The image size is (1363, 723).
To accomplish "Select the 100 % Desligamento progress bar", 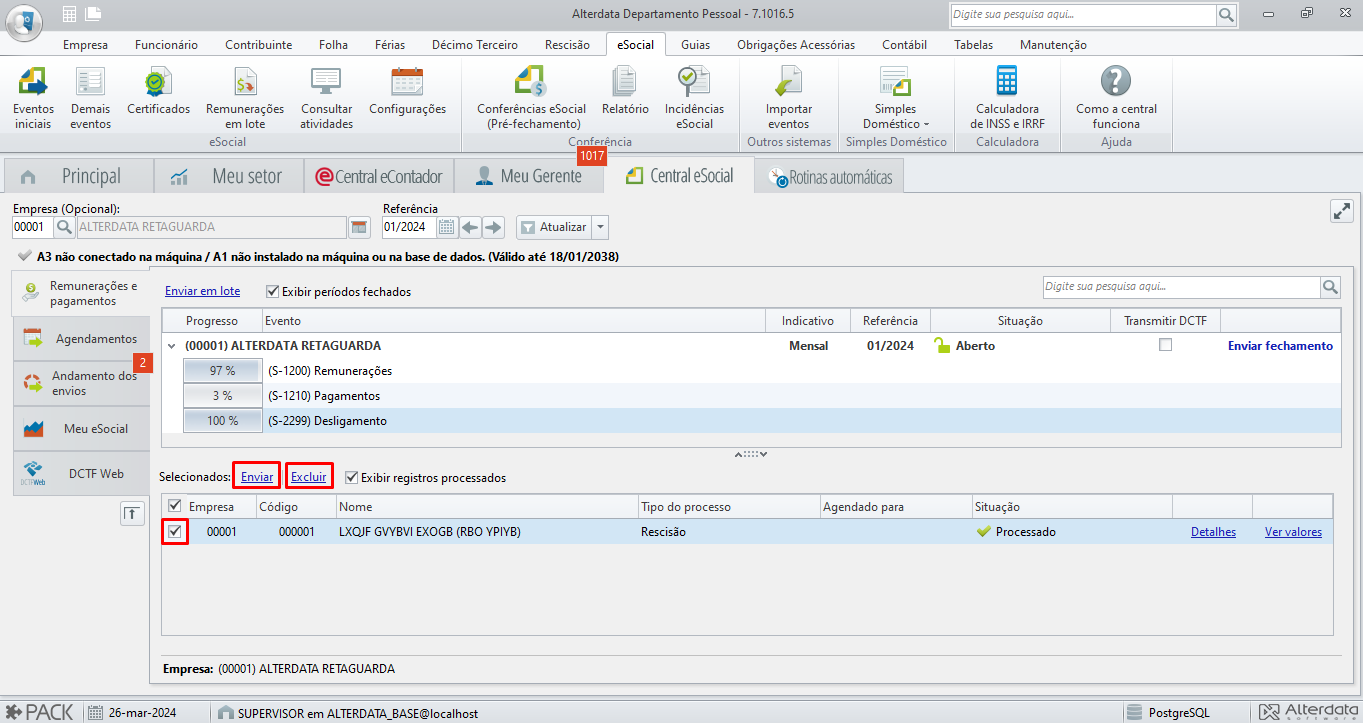I will pos(222,421).
